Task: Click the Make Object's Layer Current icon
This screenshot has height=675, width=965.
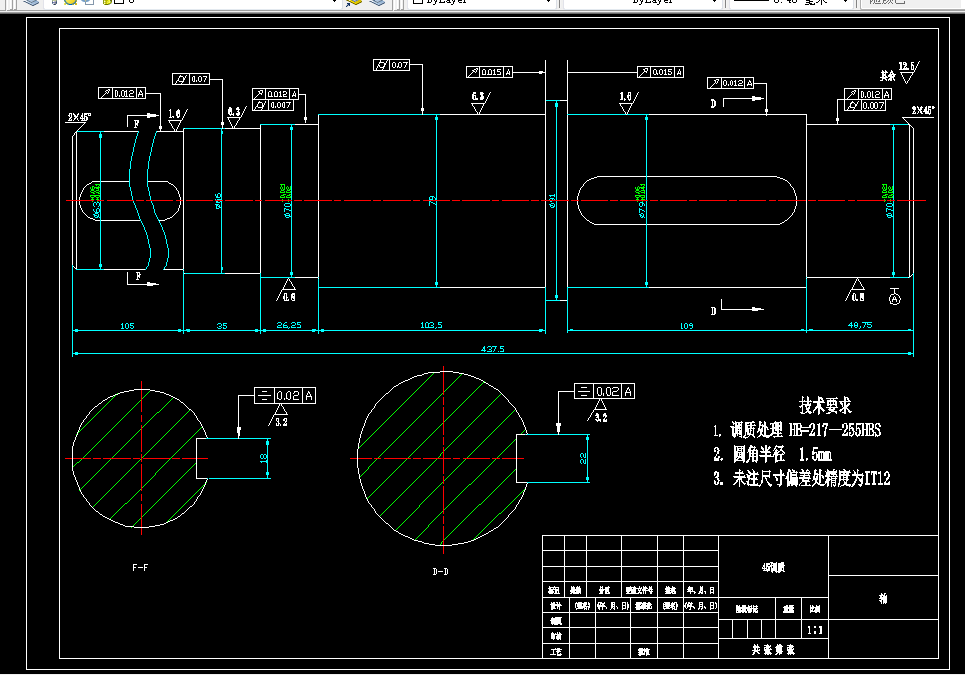Action: click(x=353, y=2)
